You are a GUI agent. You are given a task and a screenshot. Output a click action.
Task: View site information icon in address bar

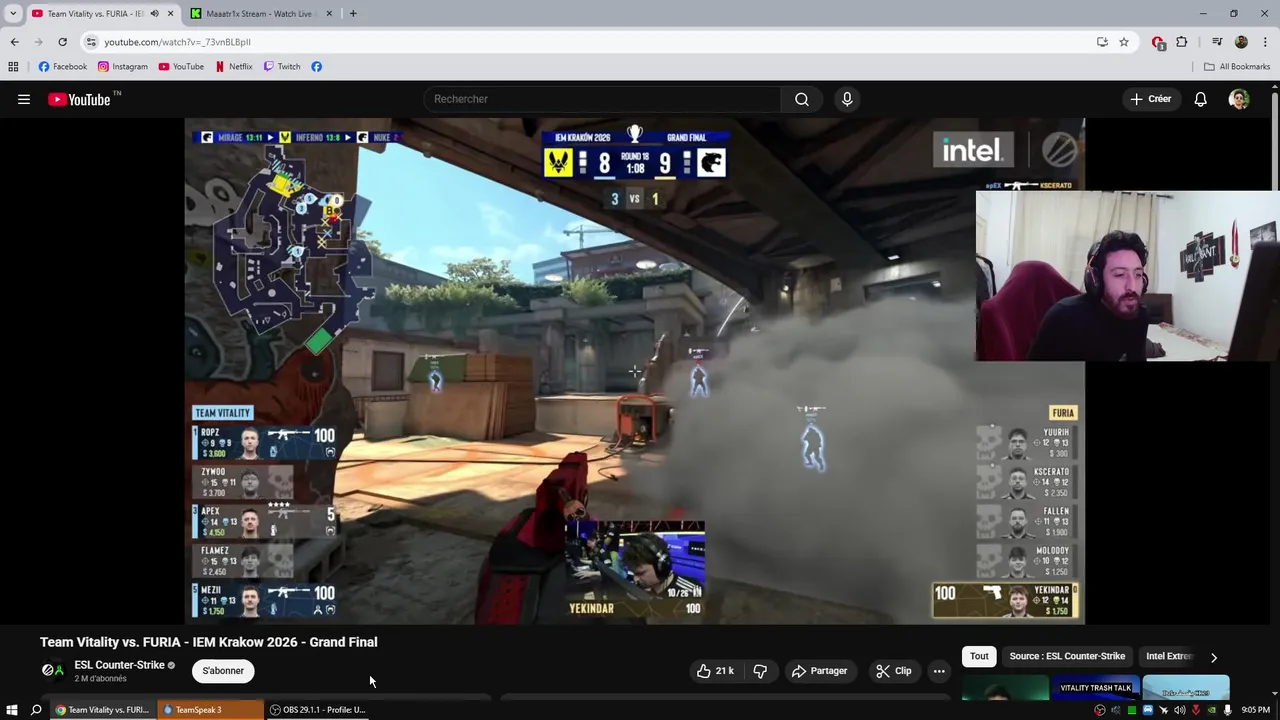[x=91, y=42]
